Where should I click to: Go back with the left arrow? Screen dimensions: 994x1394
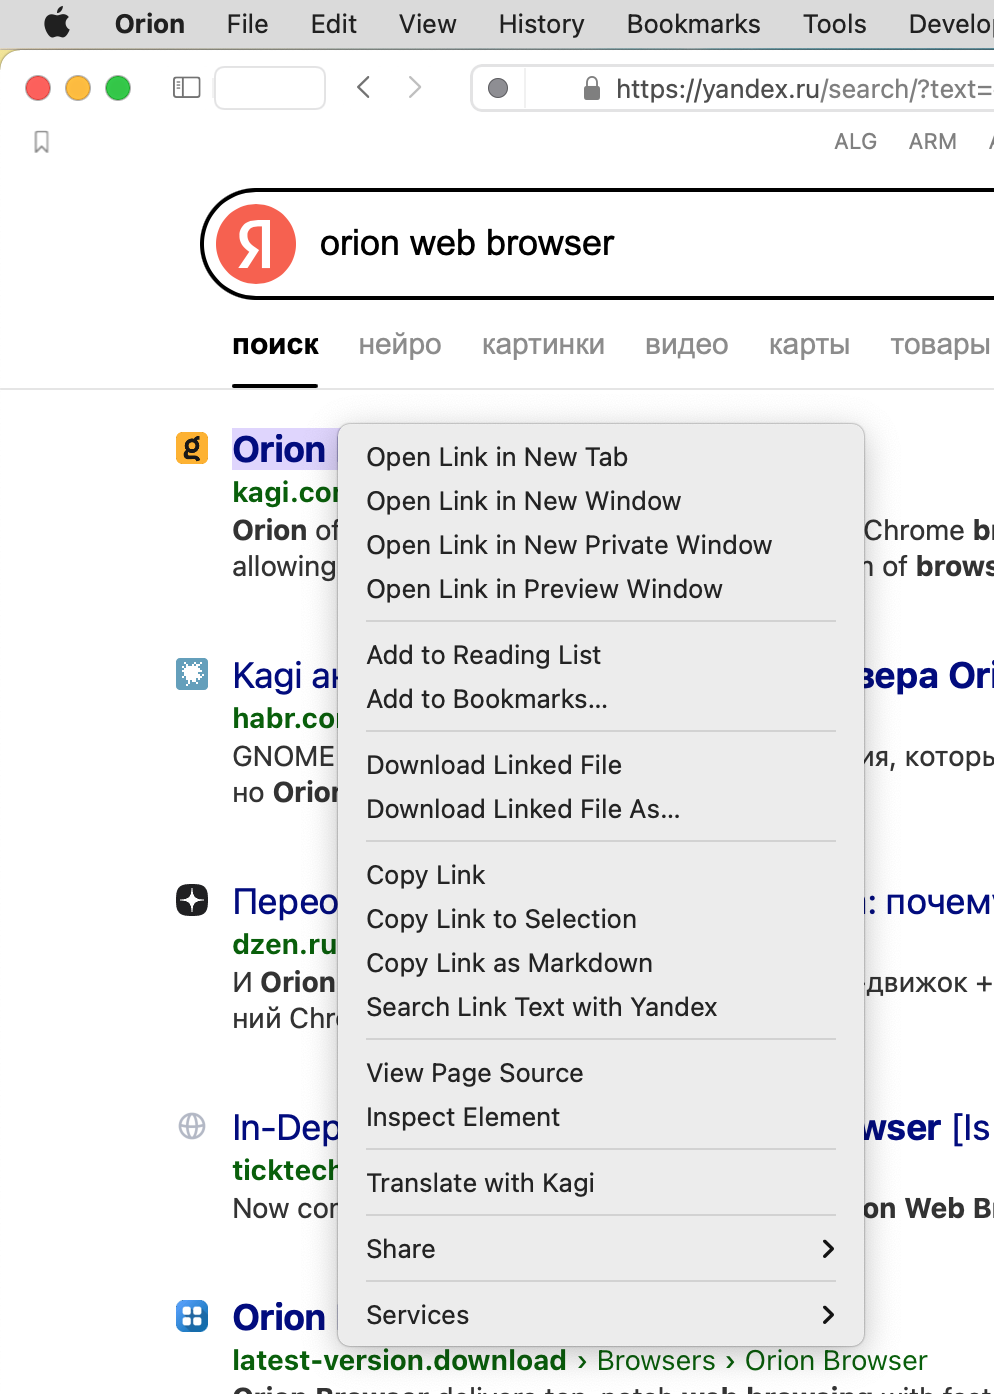click(364, 88)
